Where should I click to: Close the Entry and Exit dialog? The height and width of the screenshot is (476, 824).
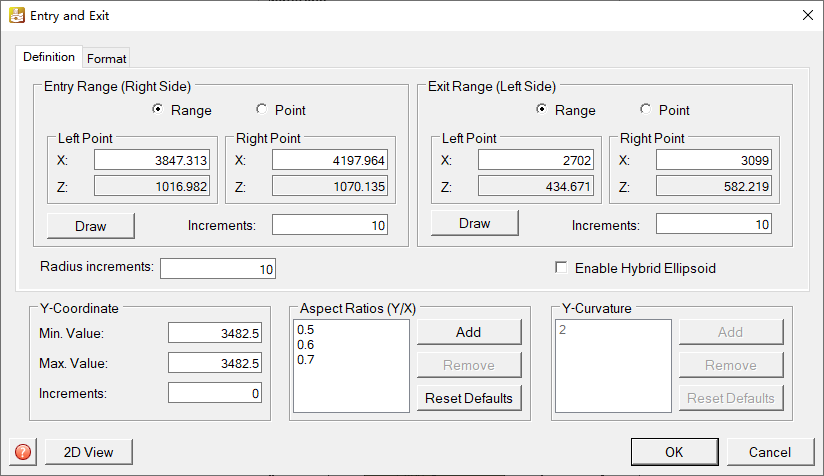(808, 15)
